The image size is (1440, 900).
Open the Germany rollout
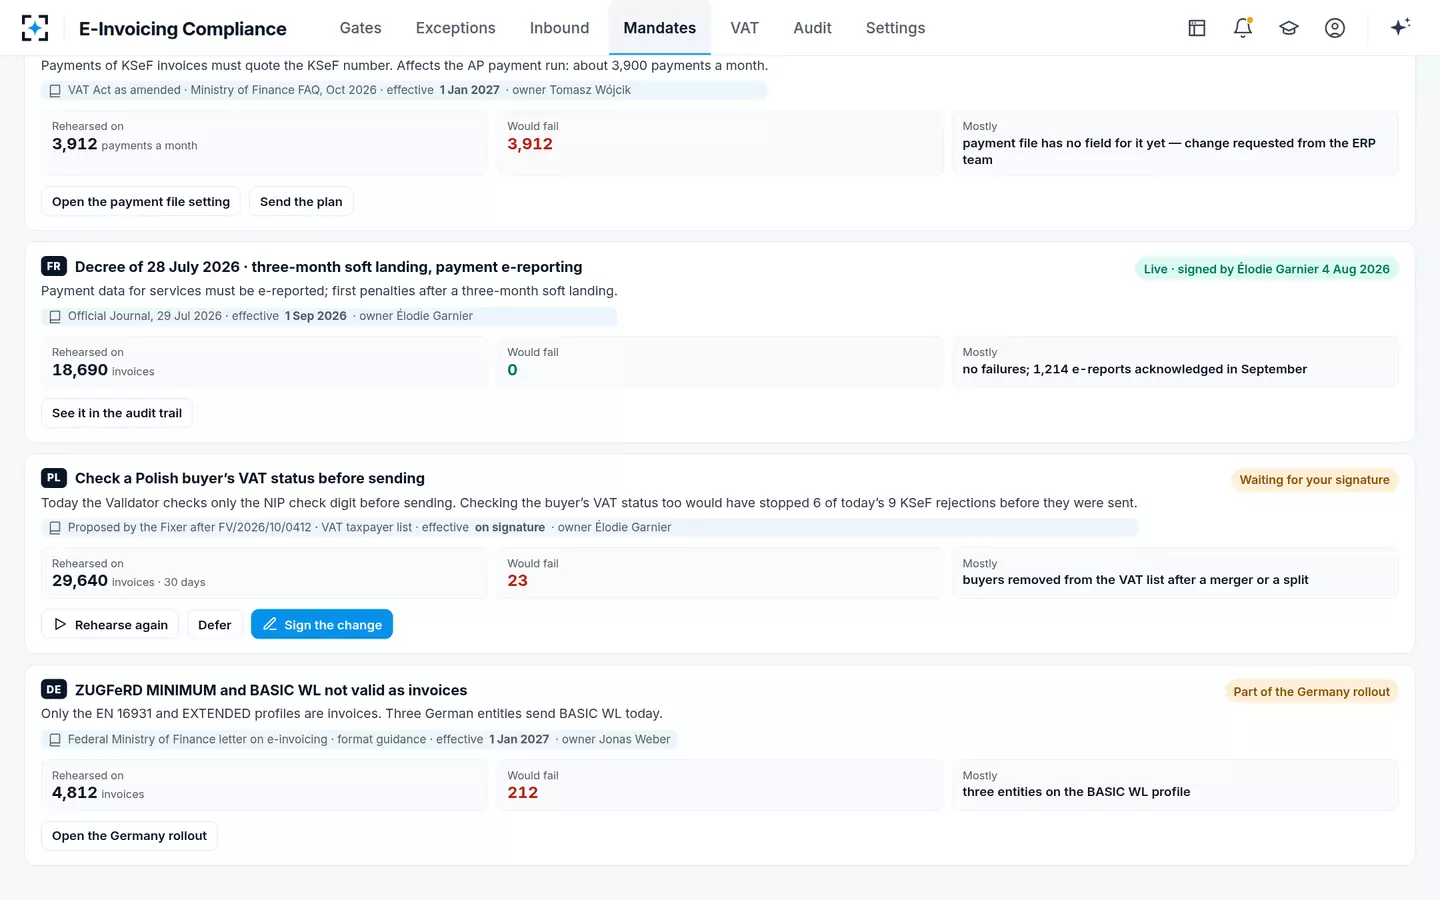[x=129, y=836]
